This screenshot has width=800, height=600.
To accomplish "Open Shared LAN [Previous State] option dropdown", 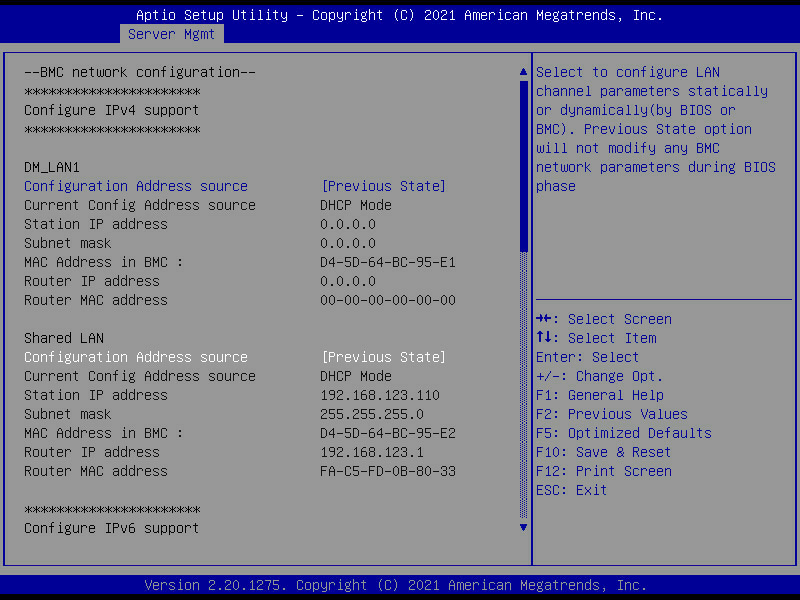I will click(x=383, y=357).
